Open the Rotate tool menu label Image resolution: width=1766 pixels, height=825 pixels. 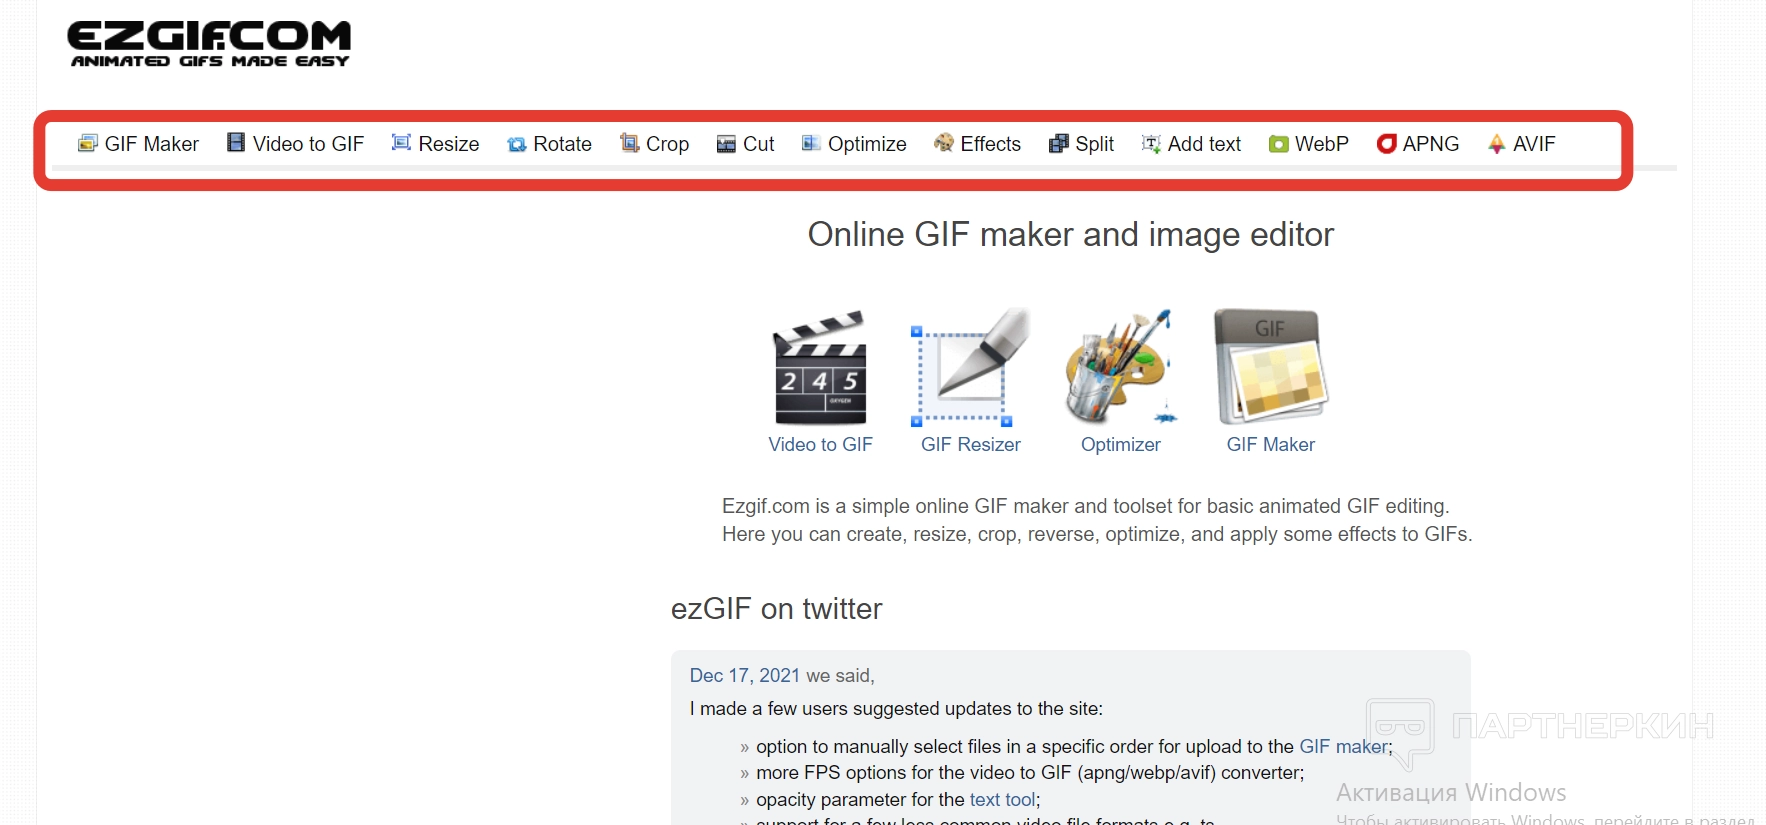click(x=563, y=144)
